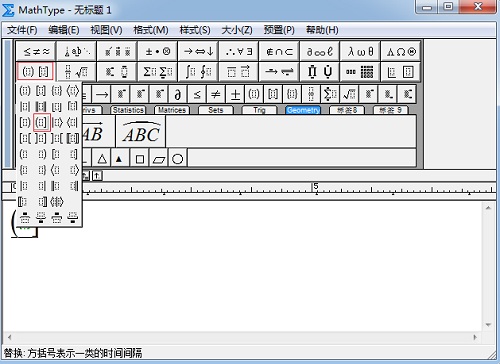Open the set theory symbols palette (∉∩⊂)

(279, 51)
